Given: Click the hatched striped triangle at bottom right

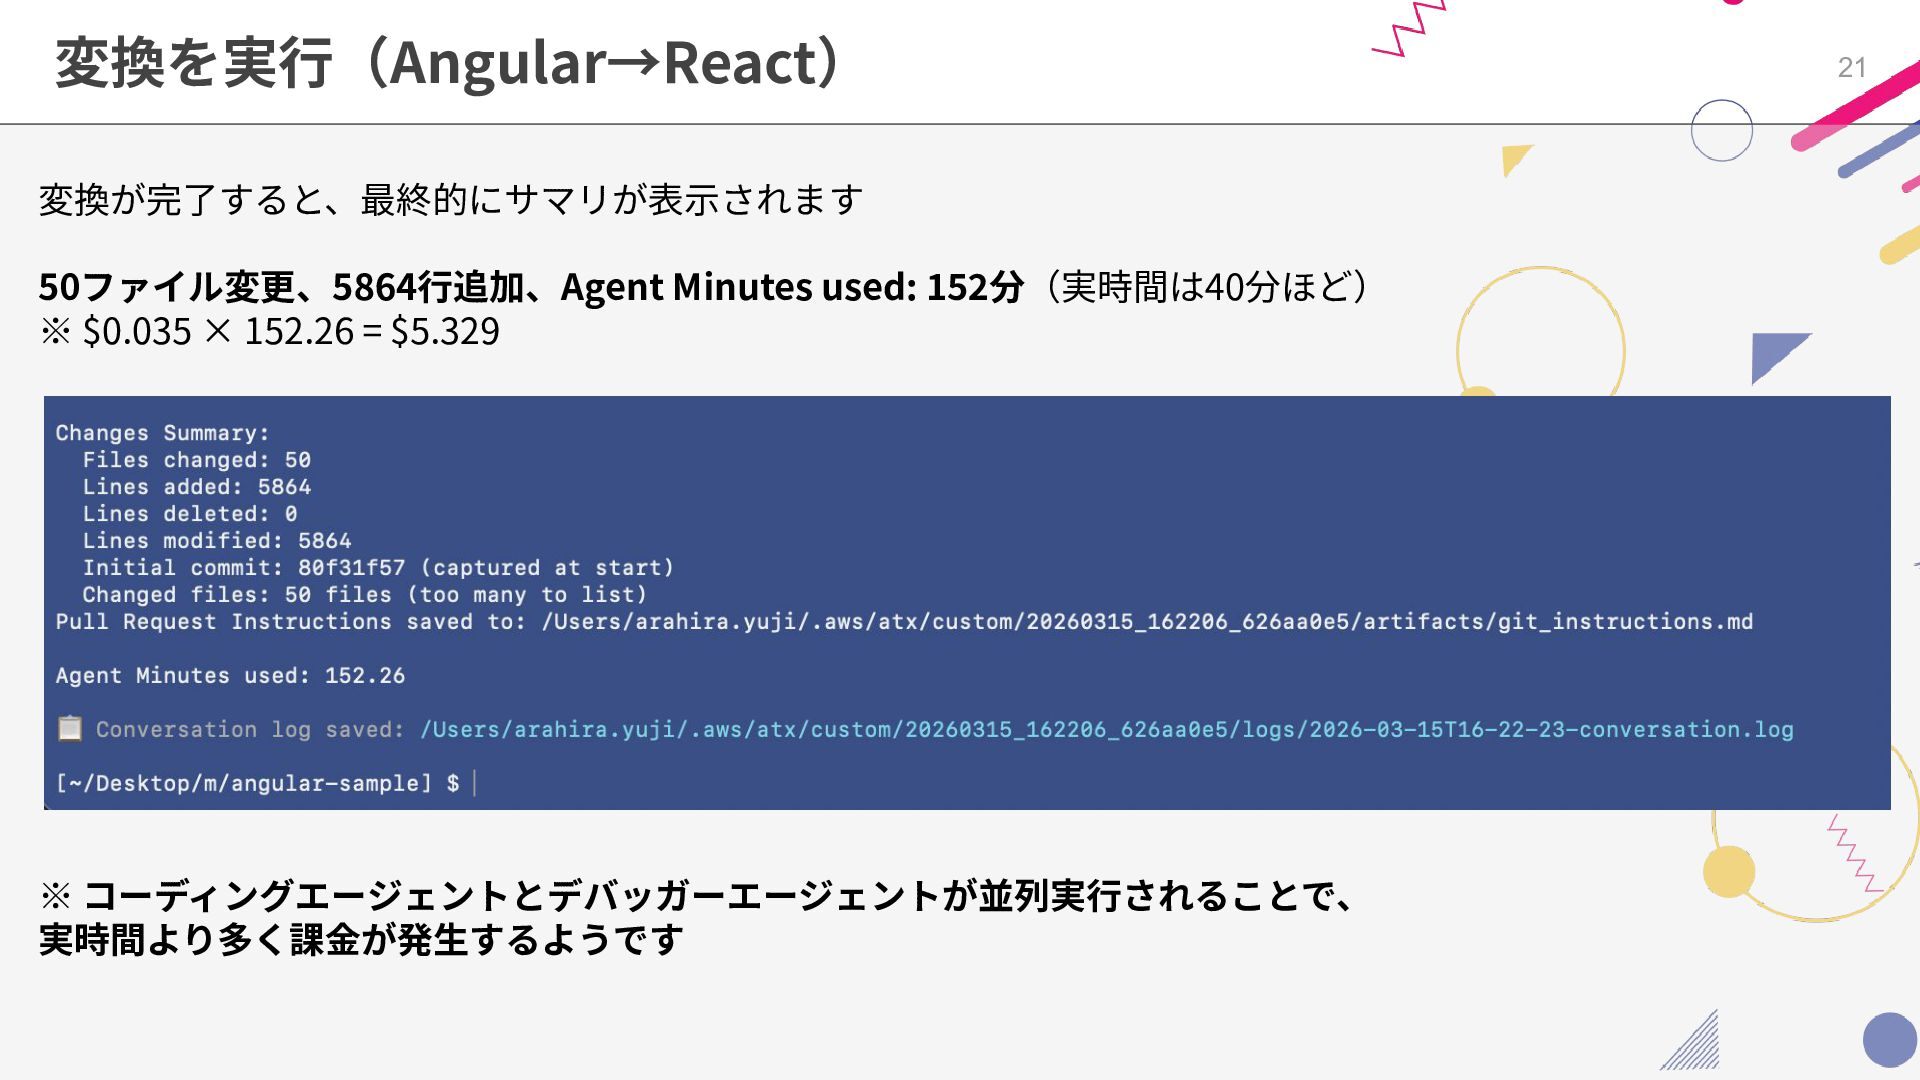Looking at the screenshot, I should 1700,1048.
